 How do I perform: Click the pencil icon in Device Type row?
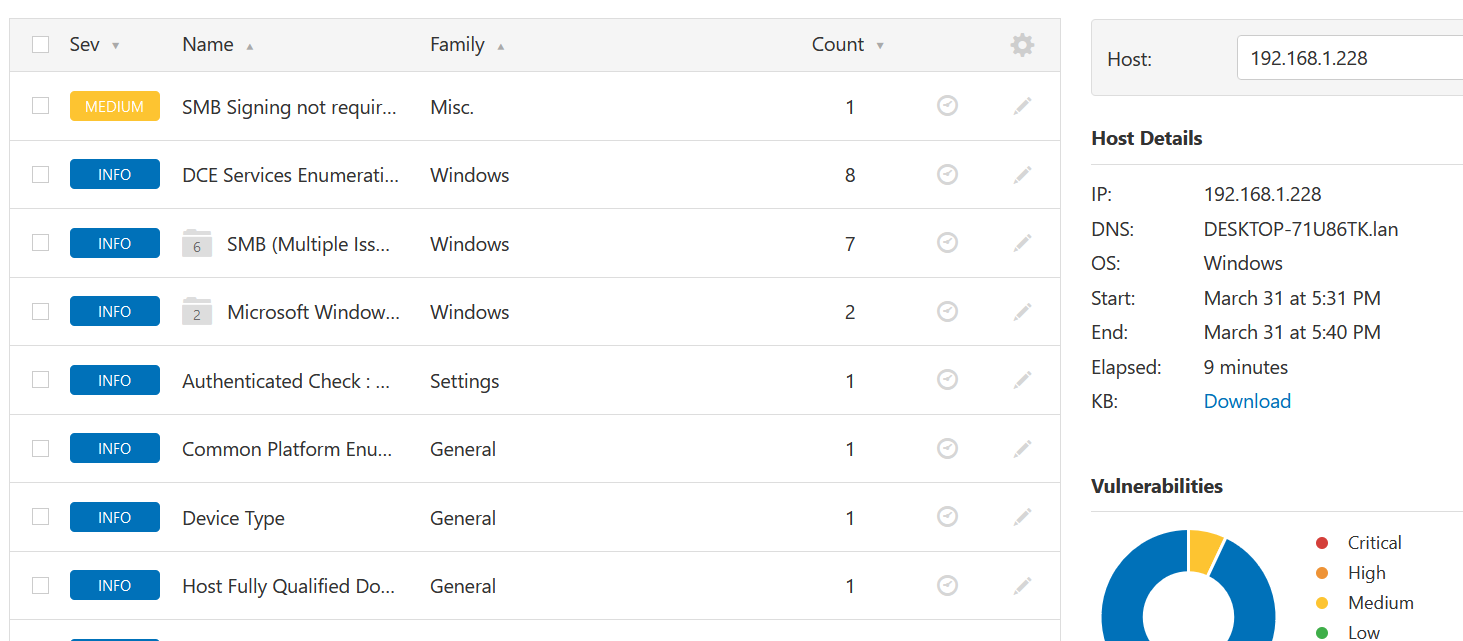[1022, 517]
